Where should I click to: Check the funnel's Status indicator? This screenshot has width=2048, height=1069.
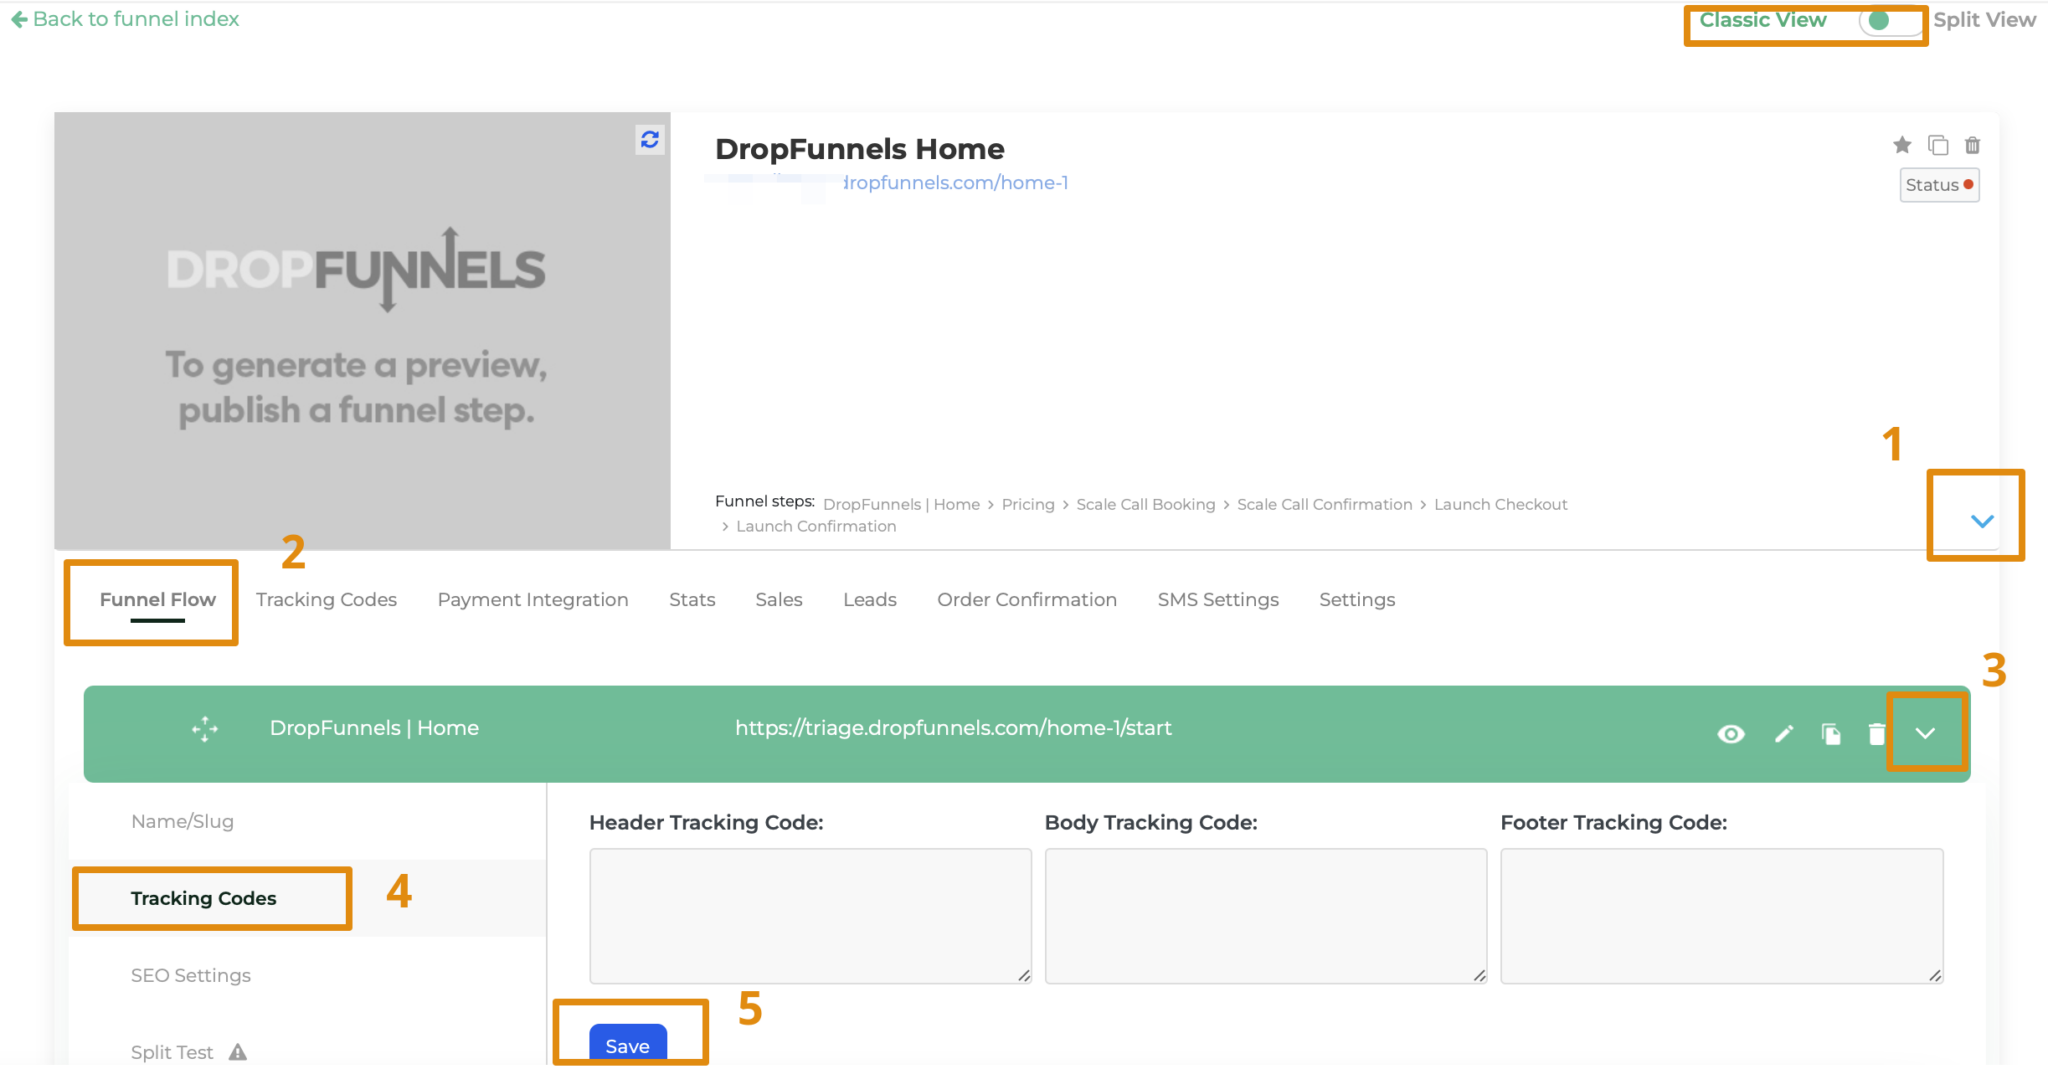pyautogui.click(x=1938, y=184)
